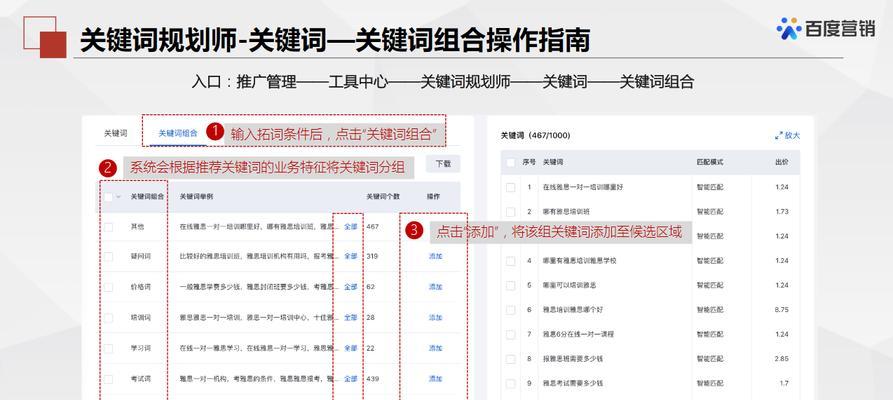The image size is (893, 400).
Task: Click 全部 in the 培训词 row
Action: (x=351, y=317)
